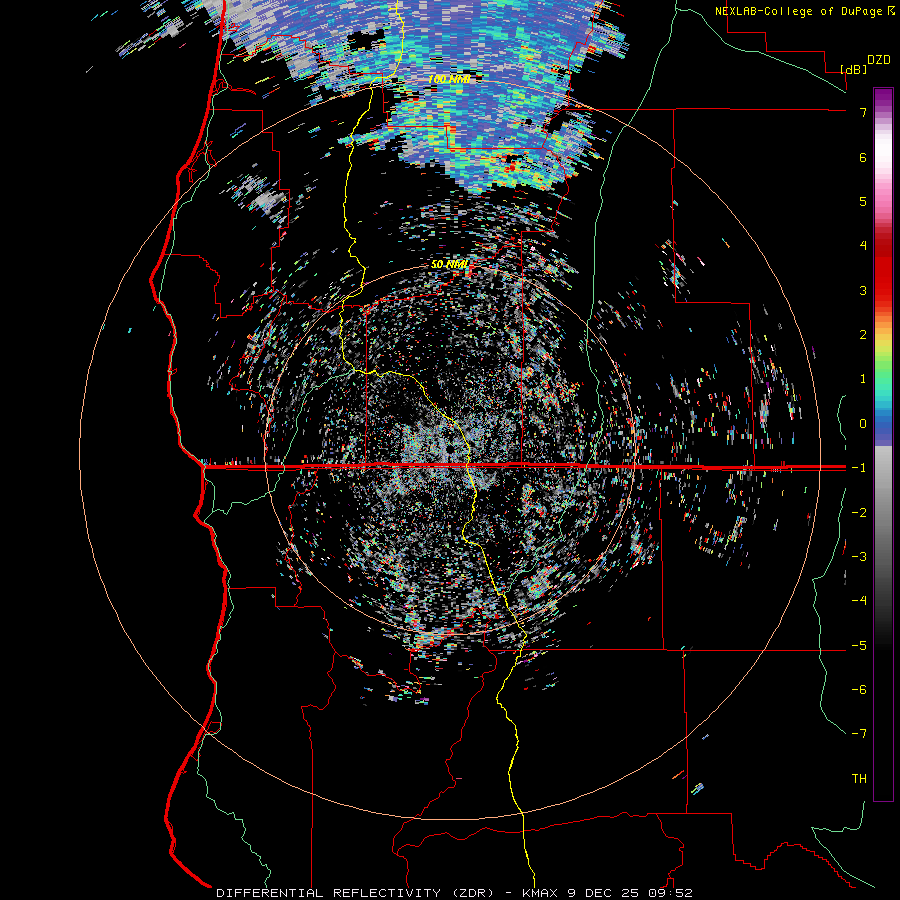This screenshot has height=900, width=900.
Task: Select the 4 value on color scale
Action: point(863,246)
